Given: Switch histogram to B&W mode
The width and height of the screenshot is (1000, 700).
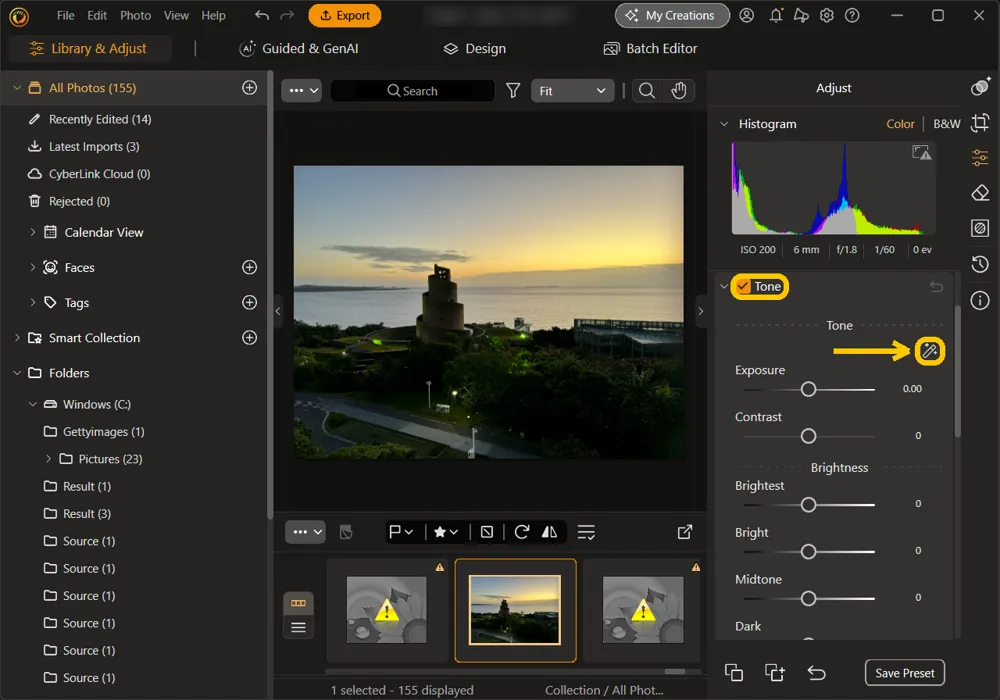Looking at the screenshot, I should (946, 124).
